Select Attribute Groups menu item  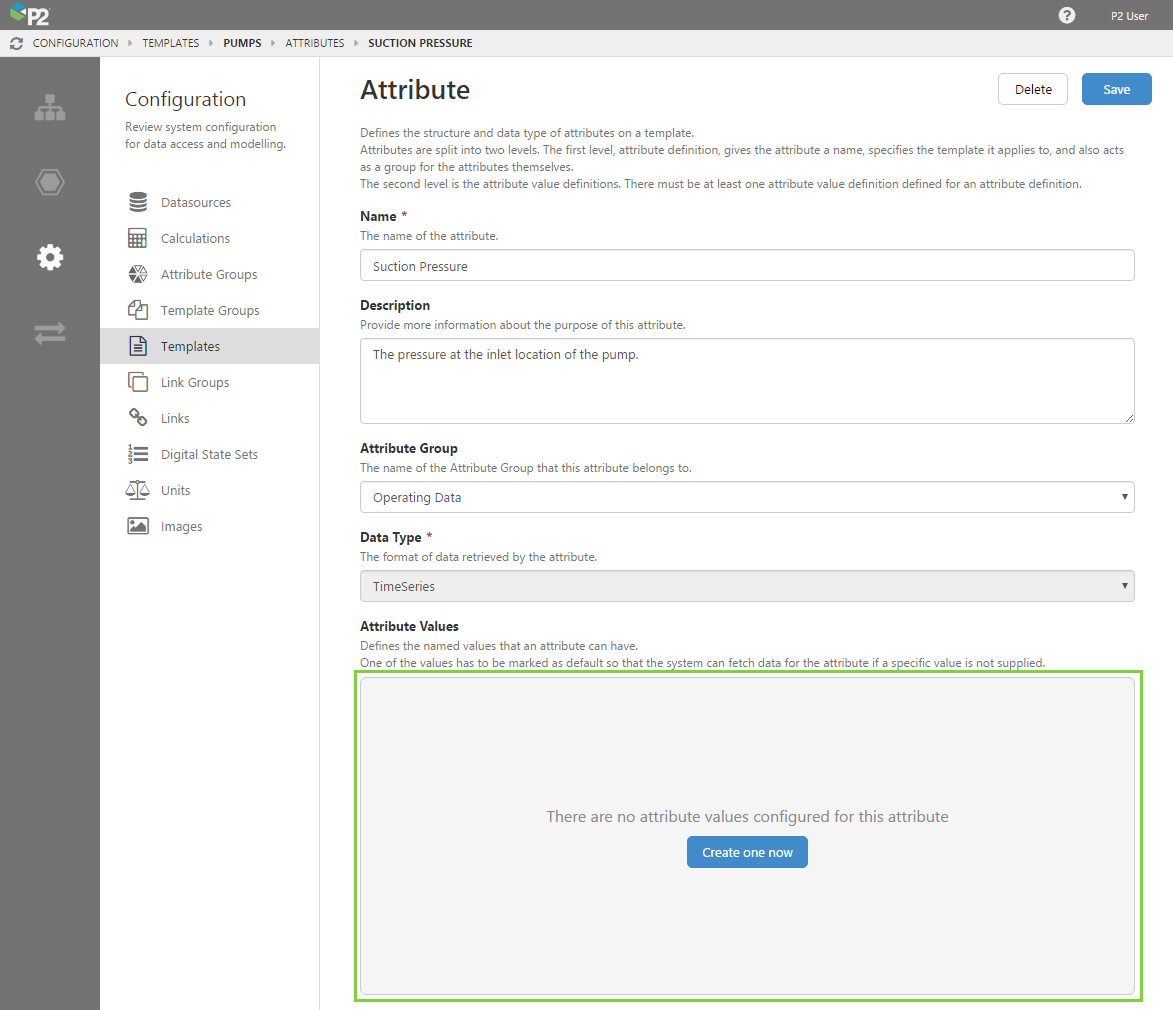click(x=208, y=275)
